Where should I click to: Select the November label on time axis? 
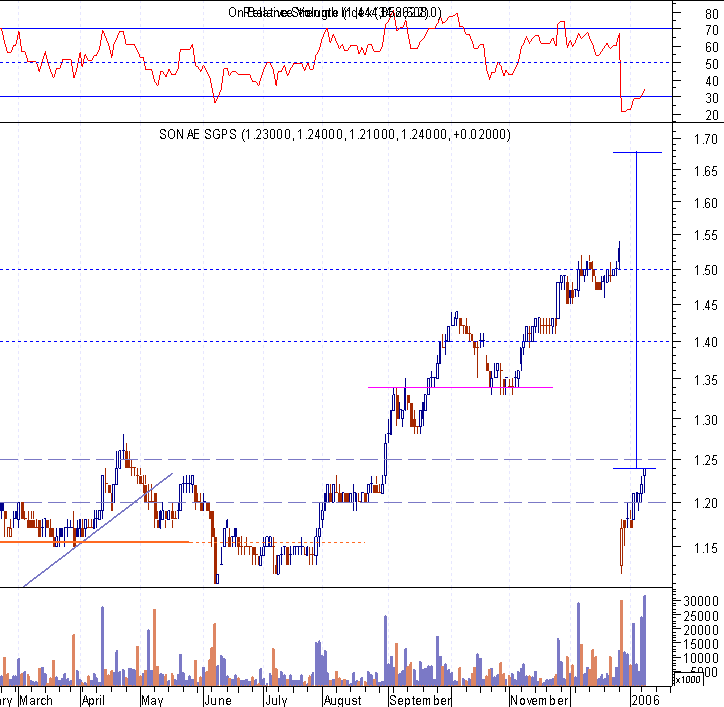click(x=539, y=700)
